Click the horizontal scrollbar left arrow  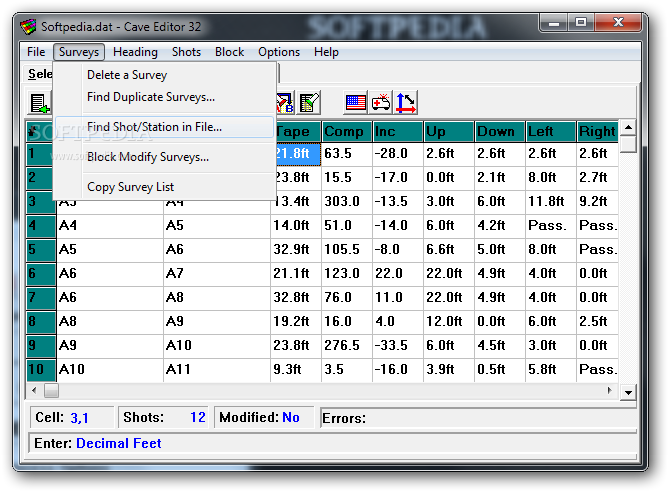pyautogui.click(x=35, y=390)
